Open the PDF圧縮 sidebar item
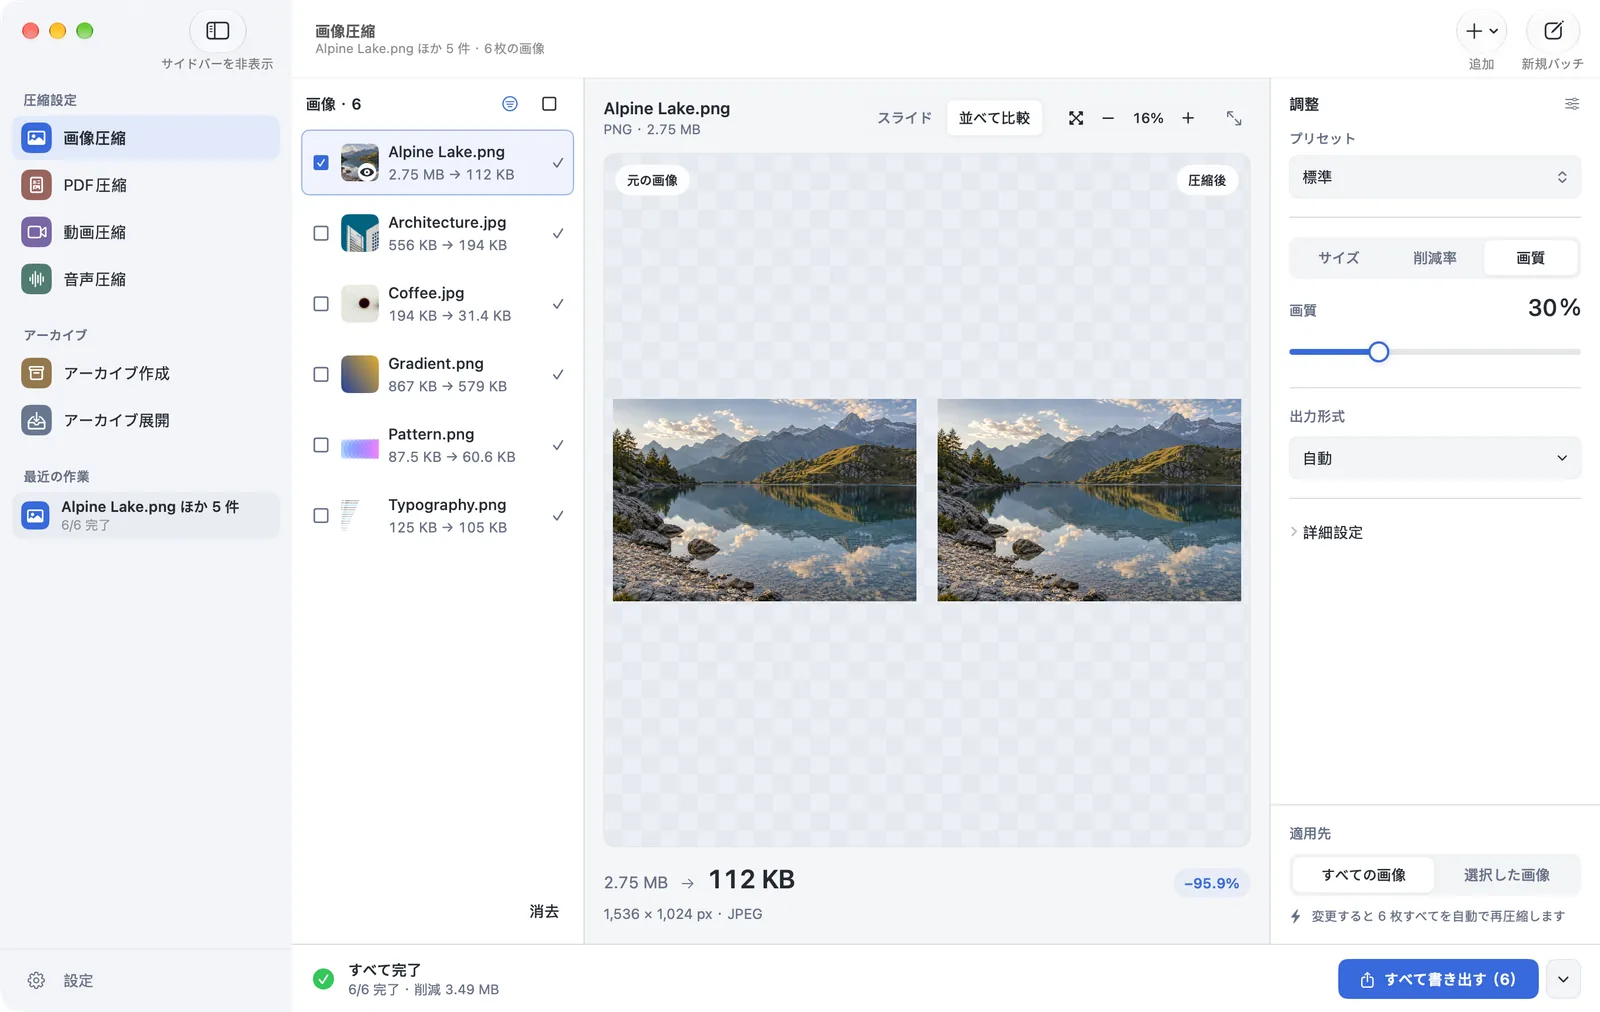The width and height of the screenshot is (1600, 1012). tap(146, 185)
